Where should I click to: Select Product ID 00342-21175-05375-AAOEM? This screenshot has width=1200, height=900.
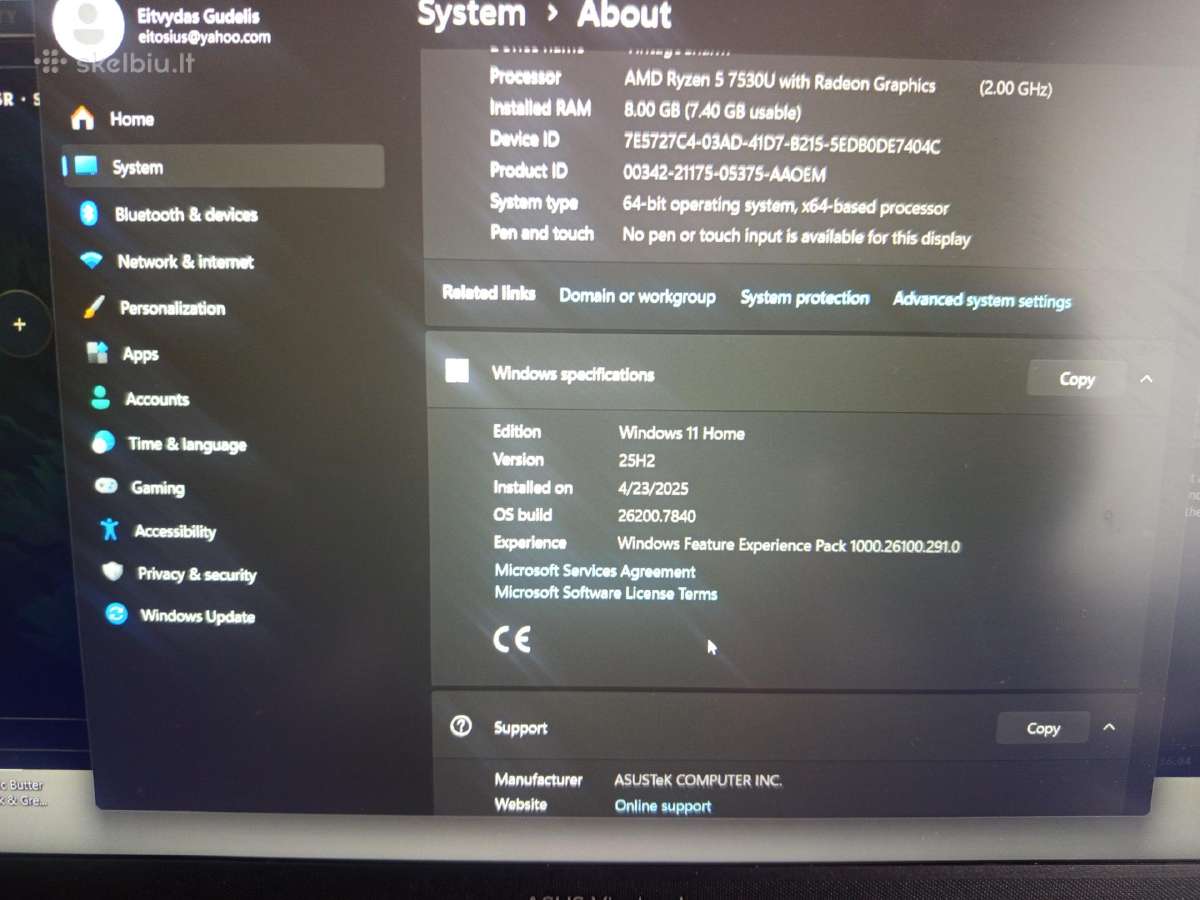(725, 173)
